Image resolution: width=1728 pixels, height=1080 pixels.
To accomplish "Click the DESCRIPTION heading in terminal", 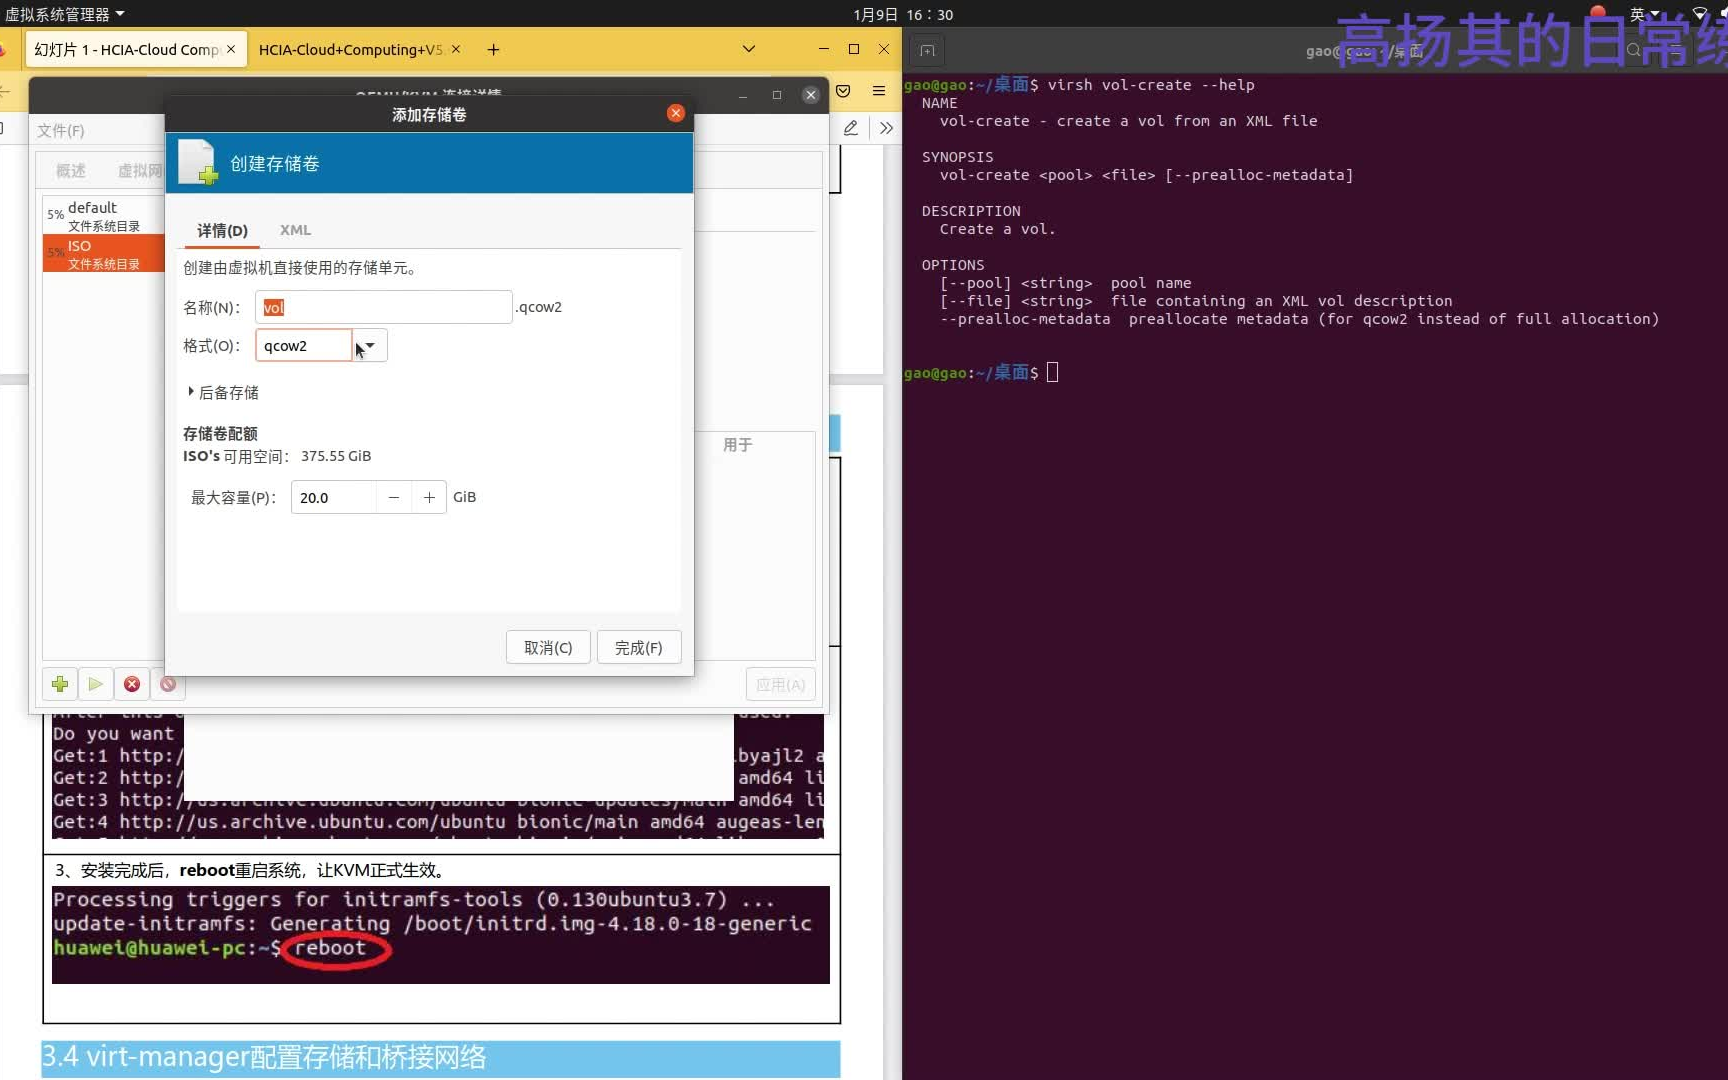I will (x=971, y=211).
